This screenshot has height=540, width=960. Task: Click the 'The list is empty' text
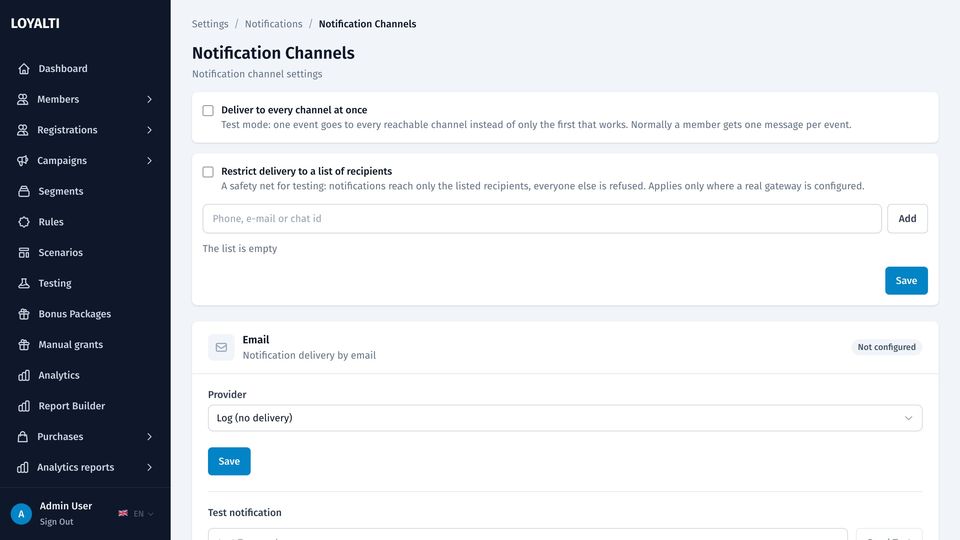(240, 249)
